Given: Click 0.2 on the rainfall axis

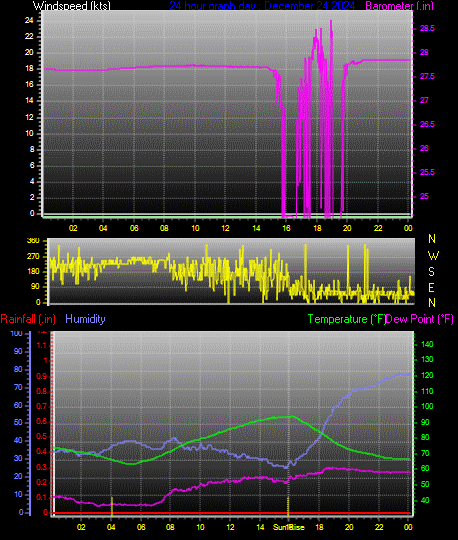Looking at the screenshot, I should tap(42, 482).
